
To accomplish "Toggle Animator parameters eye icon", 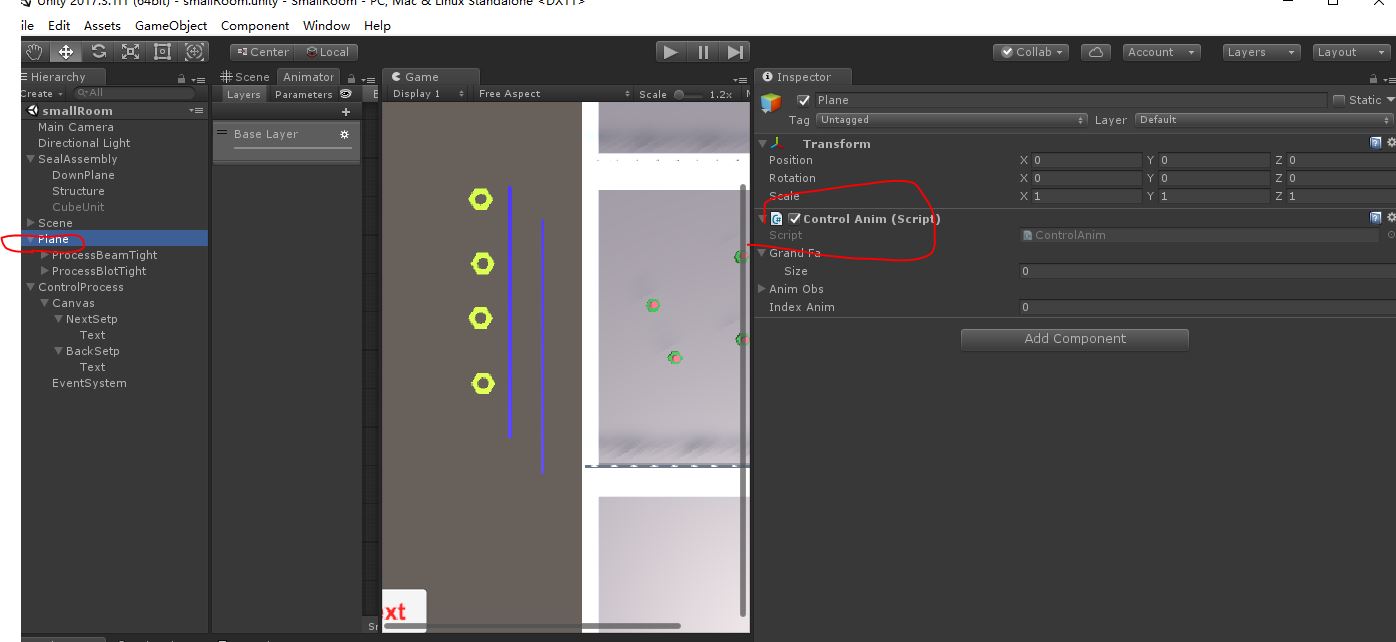I will click(x=345, y=94).
